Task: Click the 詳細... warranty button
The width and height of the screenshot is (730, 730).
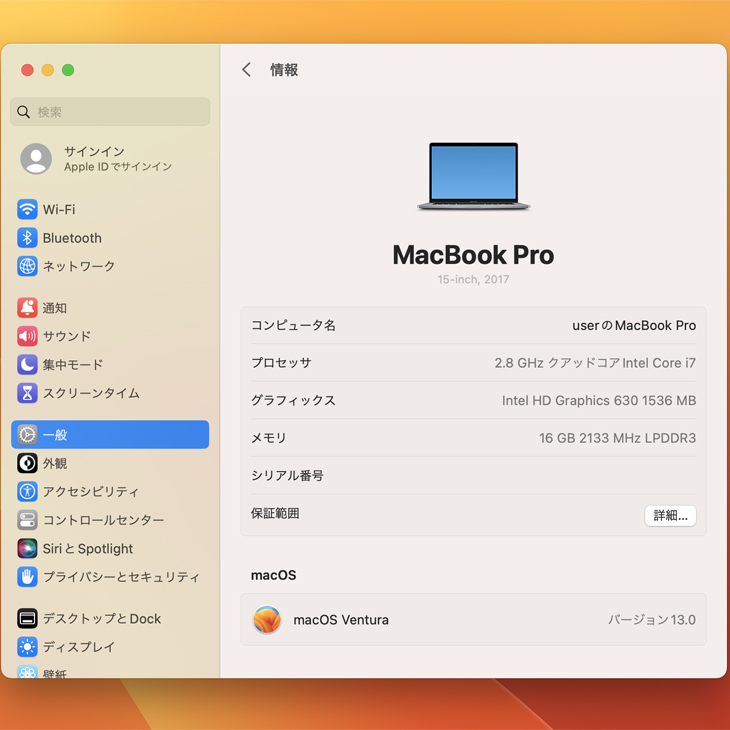Action: pyautogui.click(x=670, y=515)
